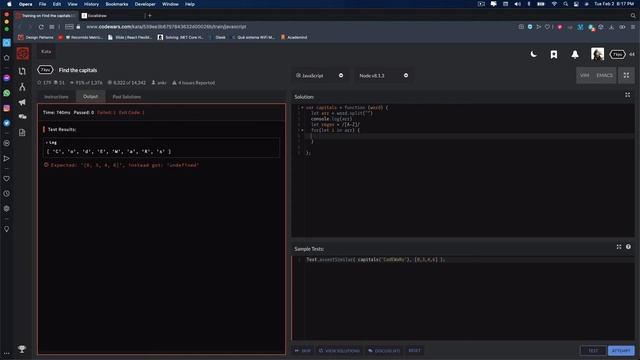Reload the page
640x360 pixels.
point(41,27)
